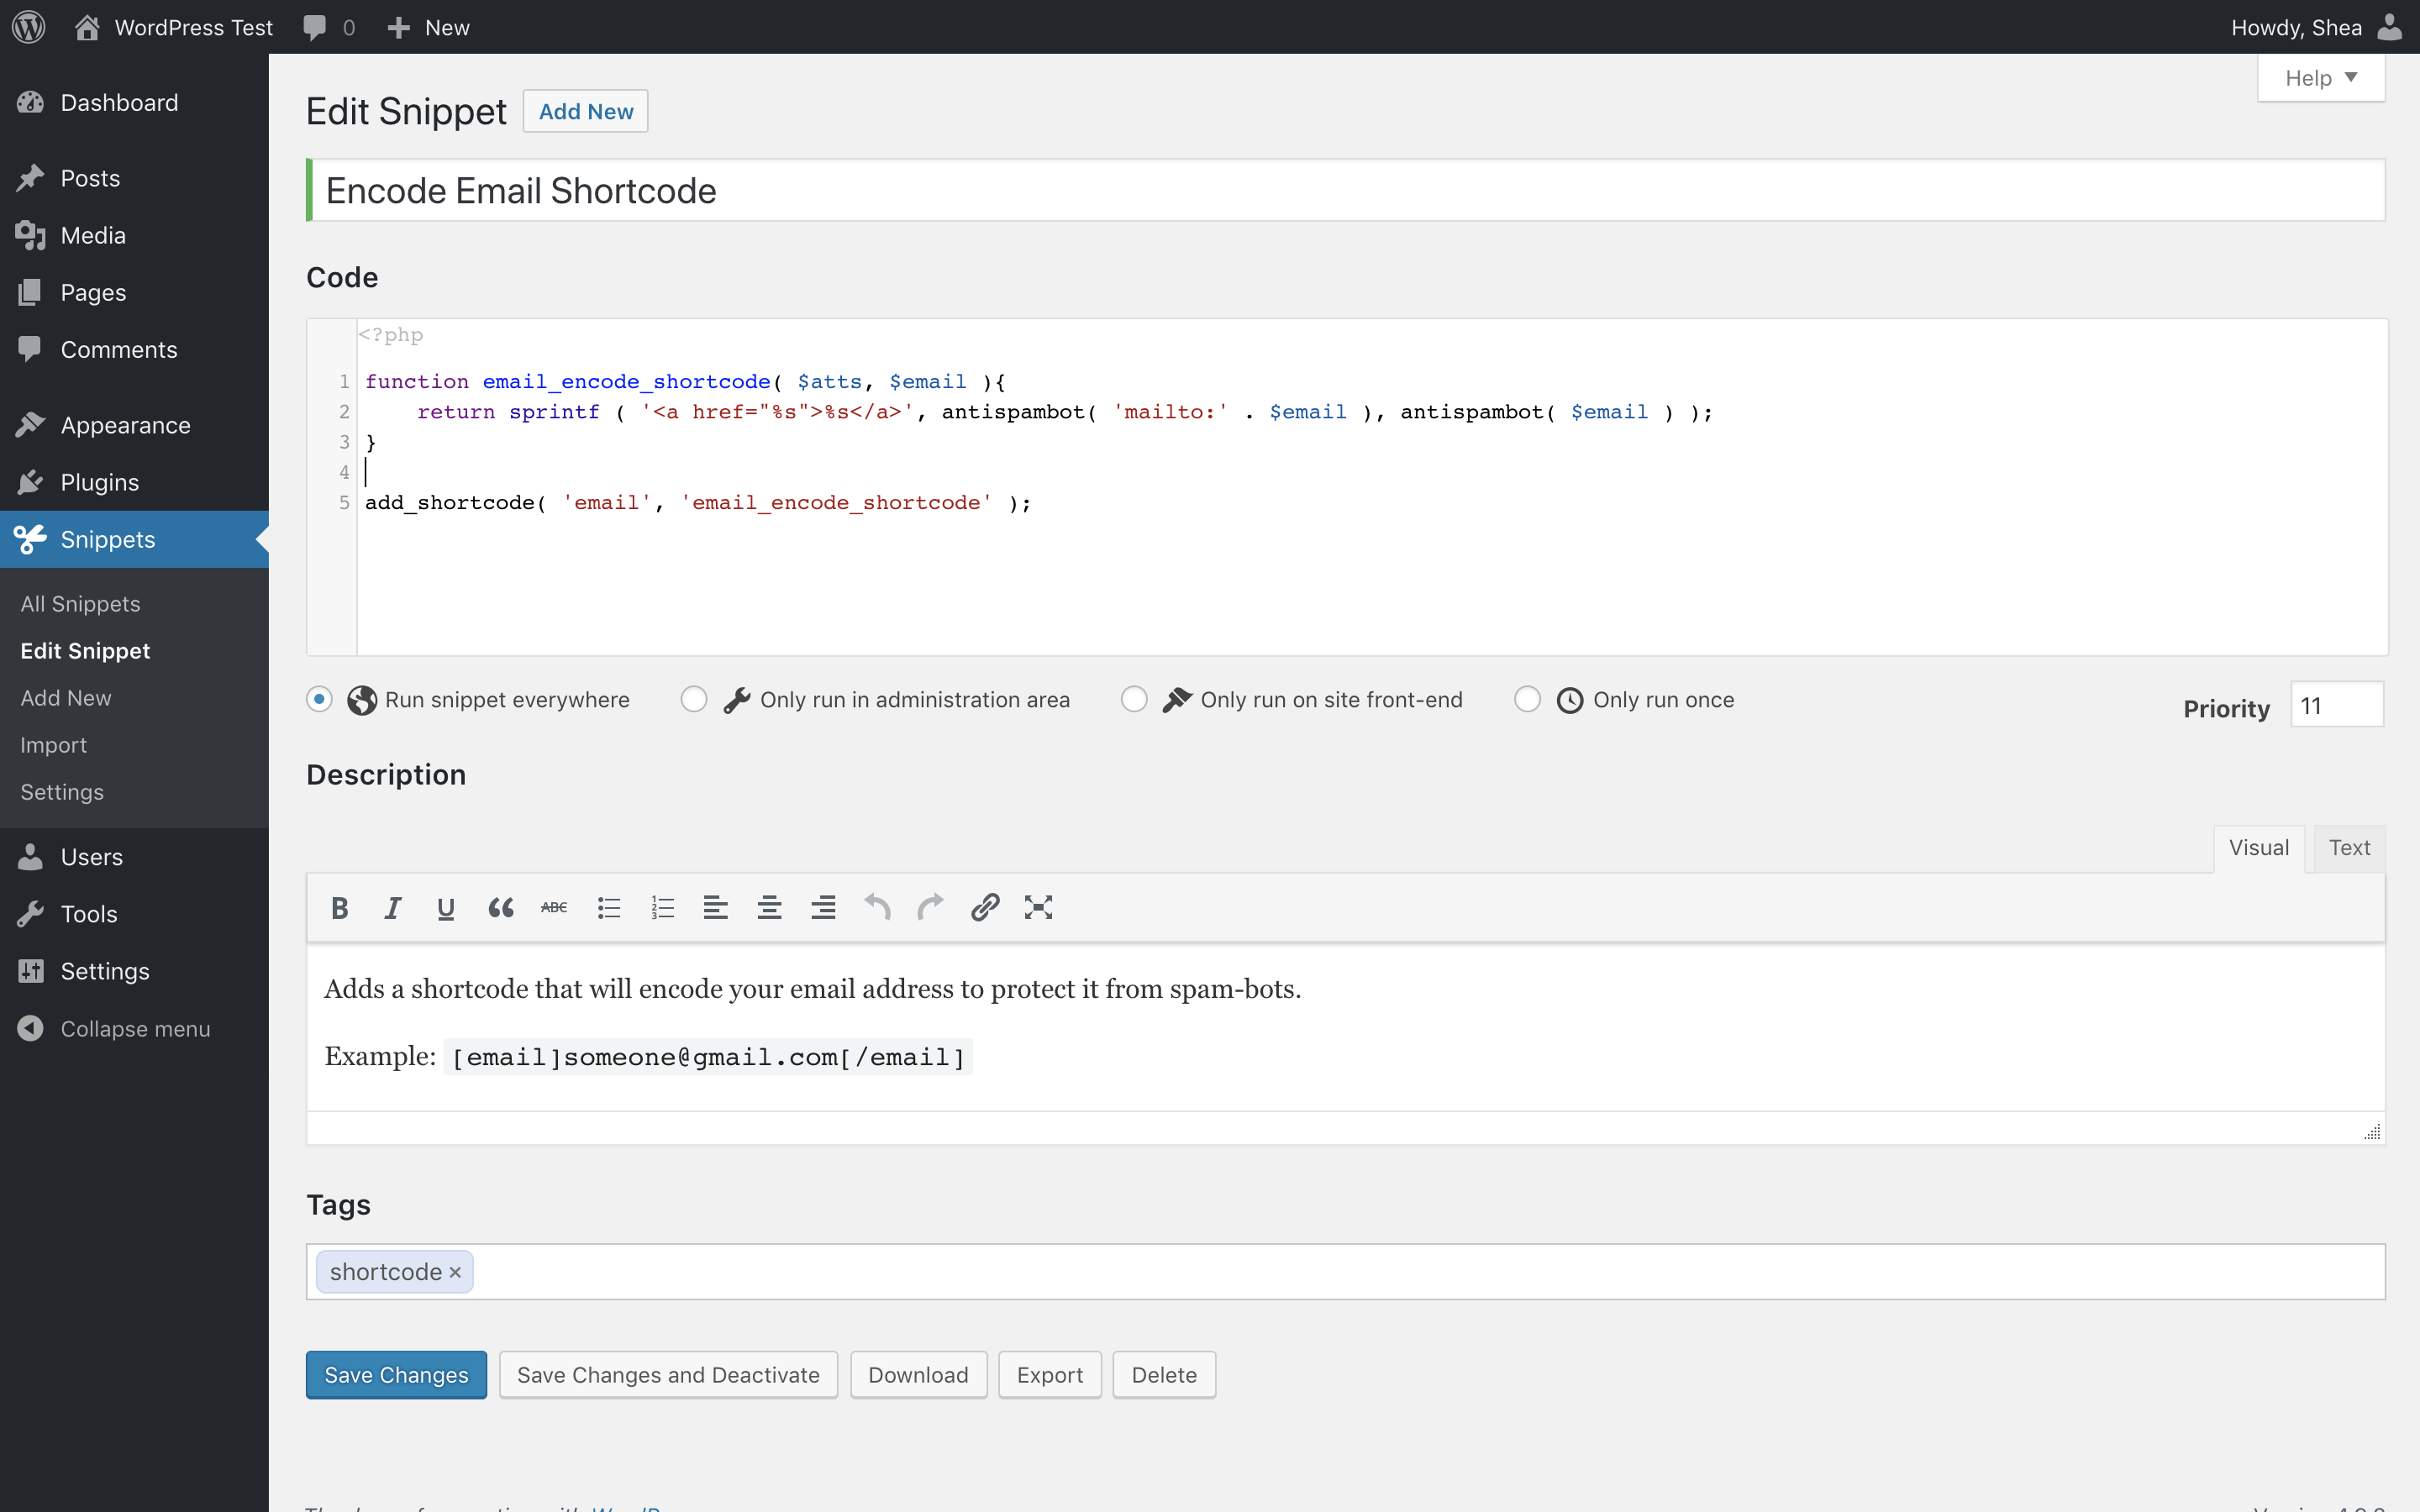The height and width of the screenshot is (1512, 2420).
Task: Select 'Only run on site front-end' radio button
Action: click(1134, 701)
